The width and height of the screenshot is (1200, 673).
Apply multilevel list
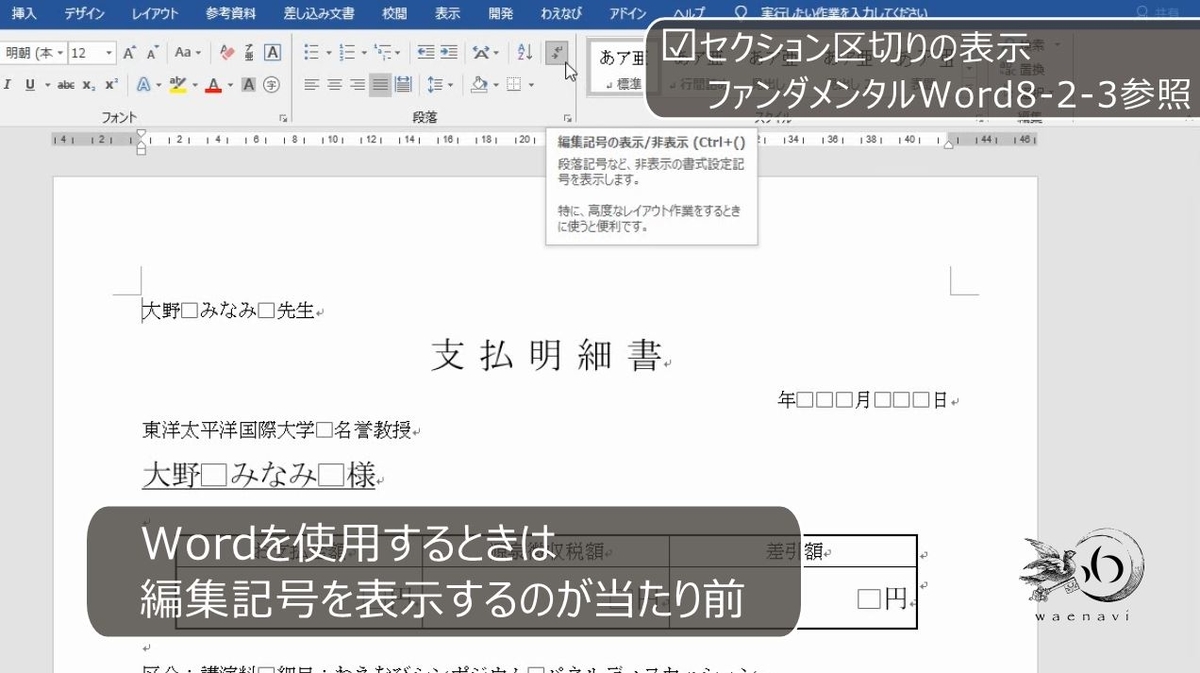pyautogui.click(x=382, y=53)
